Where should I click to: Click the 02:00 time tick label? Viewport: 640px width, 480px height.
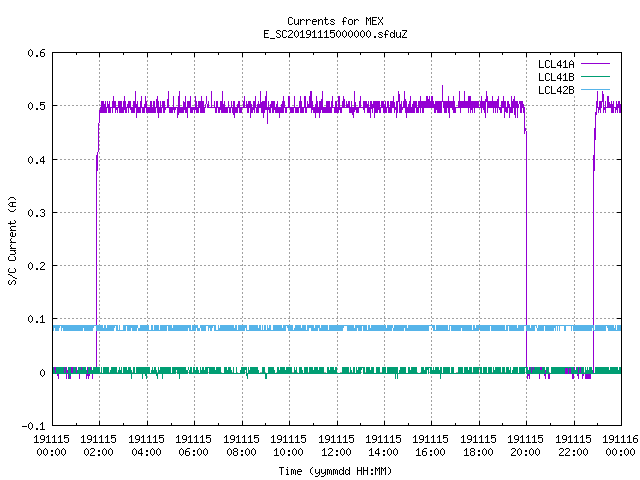click(98, 452)
